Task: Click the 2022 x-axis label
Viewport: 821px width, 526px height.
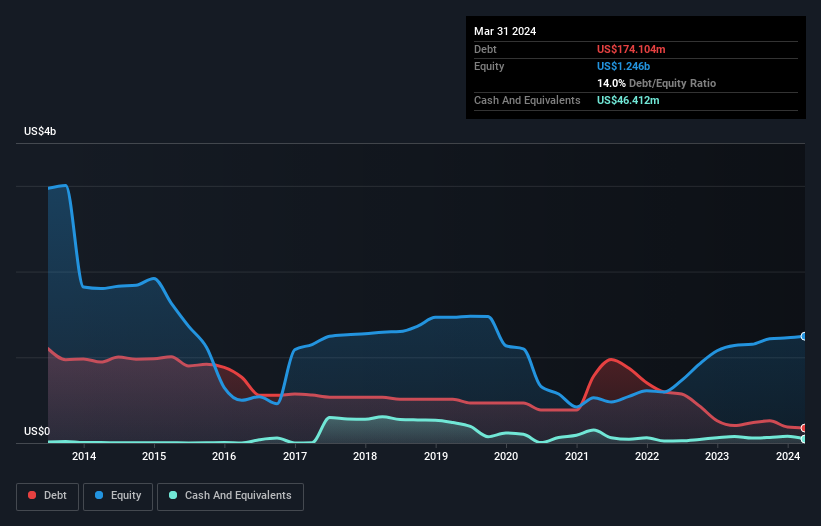Action: 647,456
